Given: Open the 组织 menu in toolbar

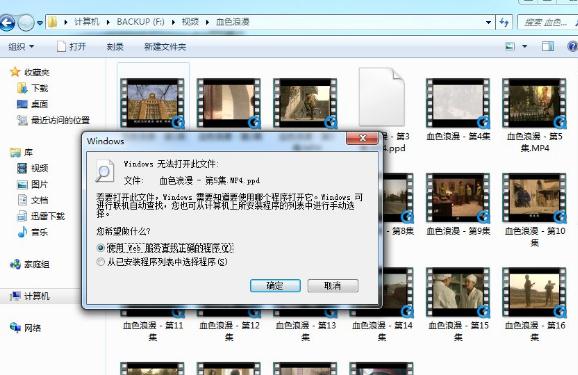Looking at the screenshot, I should pos(21,46).
